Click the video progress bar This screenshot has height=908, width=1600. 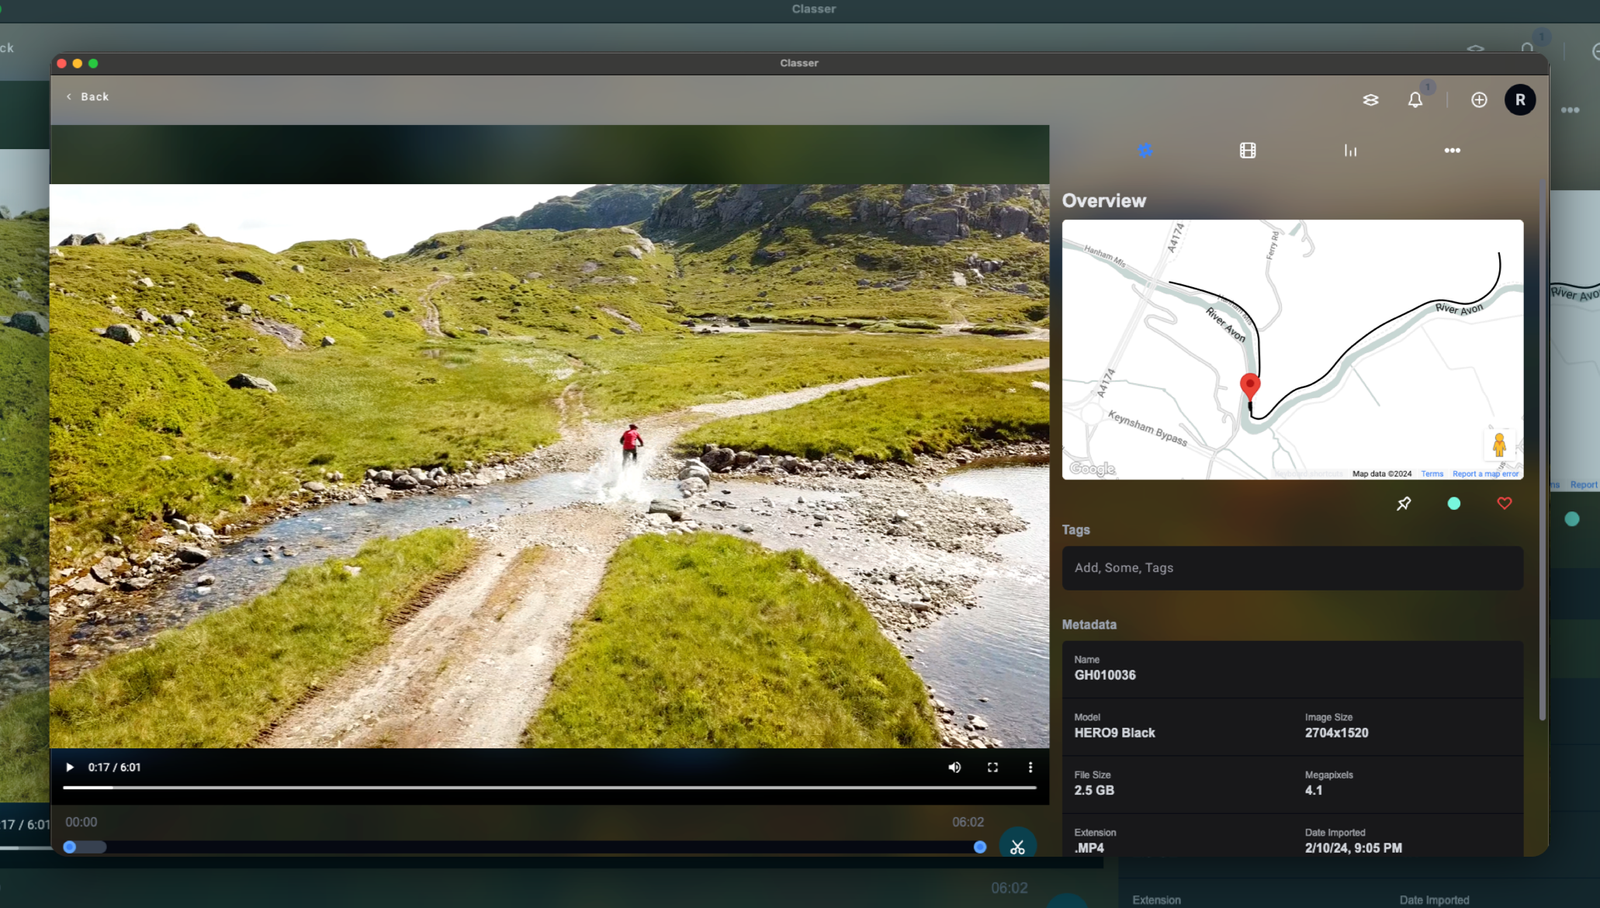point(550,788)
